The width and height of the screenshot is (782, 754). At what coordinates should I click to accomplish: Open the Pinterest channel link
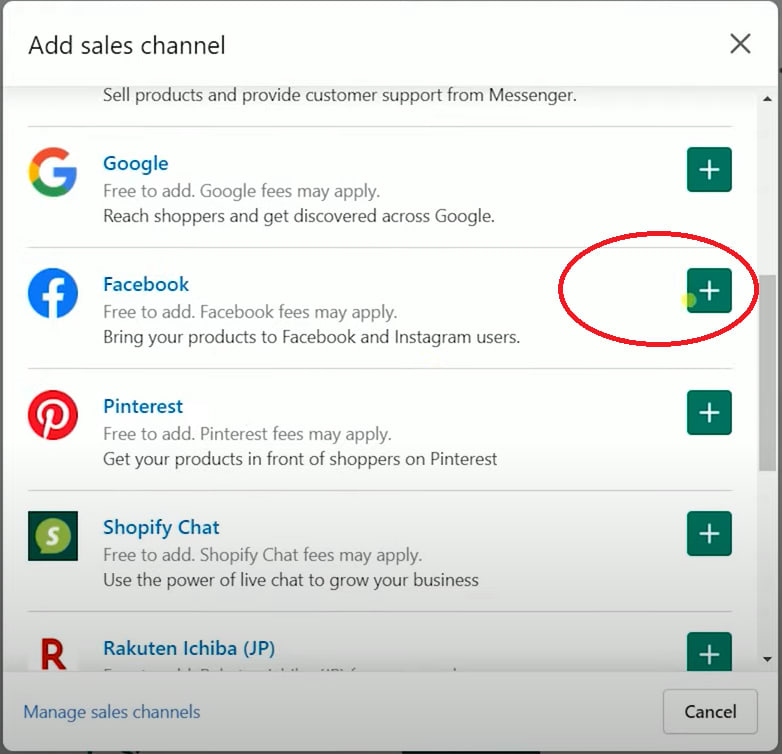point(143,406)
